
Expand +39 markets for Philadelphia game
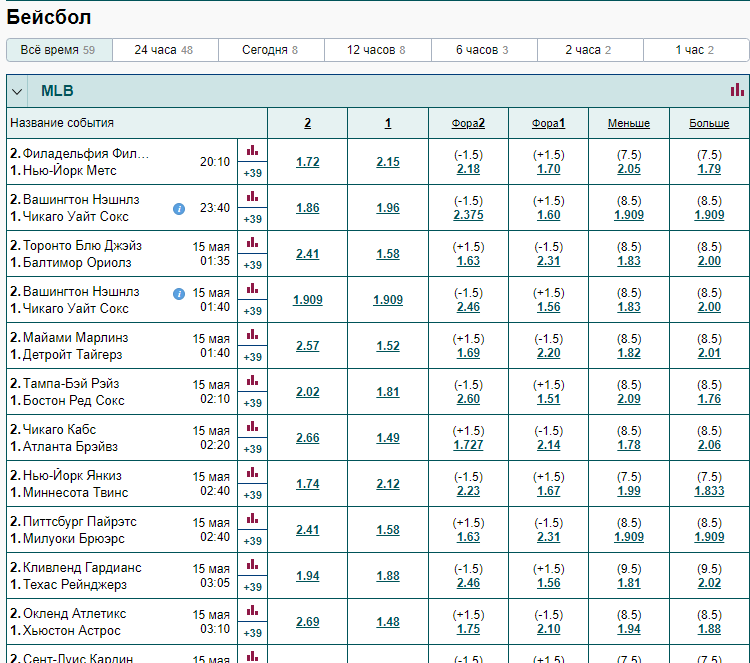pos(253,173)
